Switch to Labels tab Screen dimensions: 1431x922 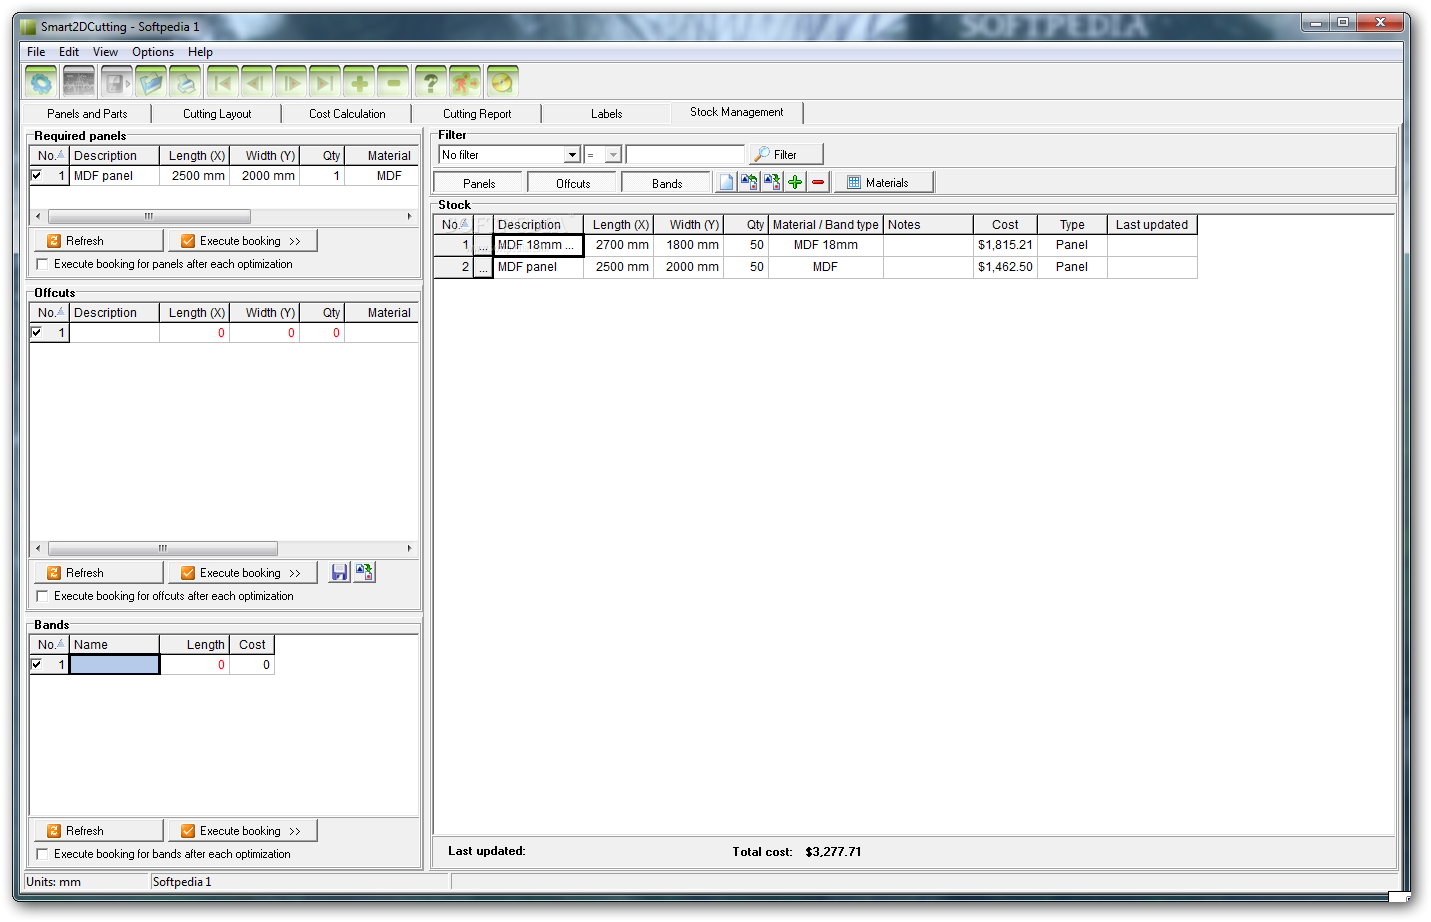click(x=606, y=114)
